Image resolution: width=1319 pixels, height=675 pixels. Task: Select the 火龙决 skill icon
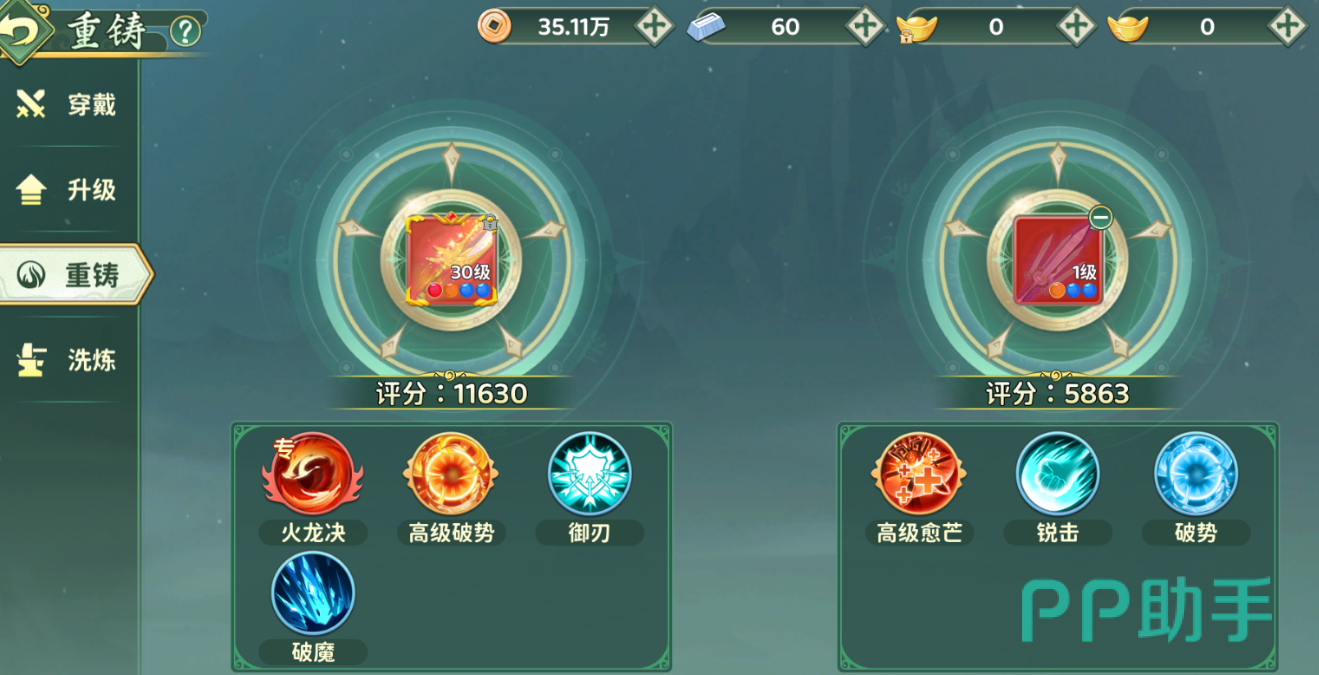[x=312, y=474]
